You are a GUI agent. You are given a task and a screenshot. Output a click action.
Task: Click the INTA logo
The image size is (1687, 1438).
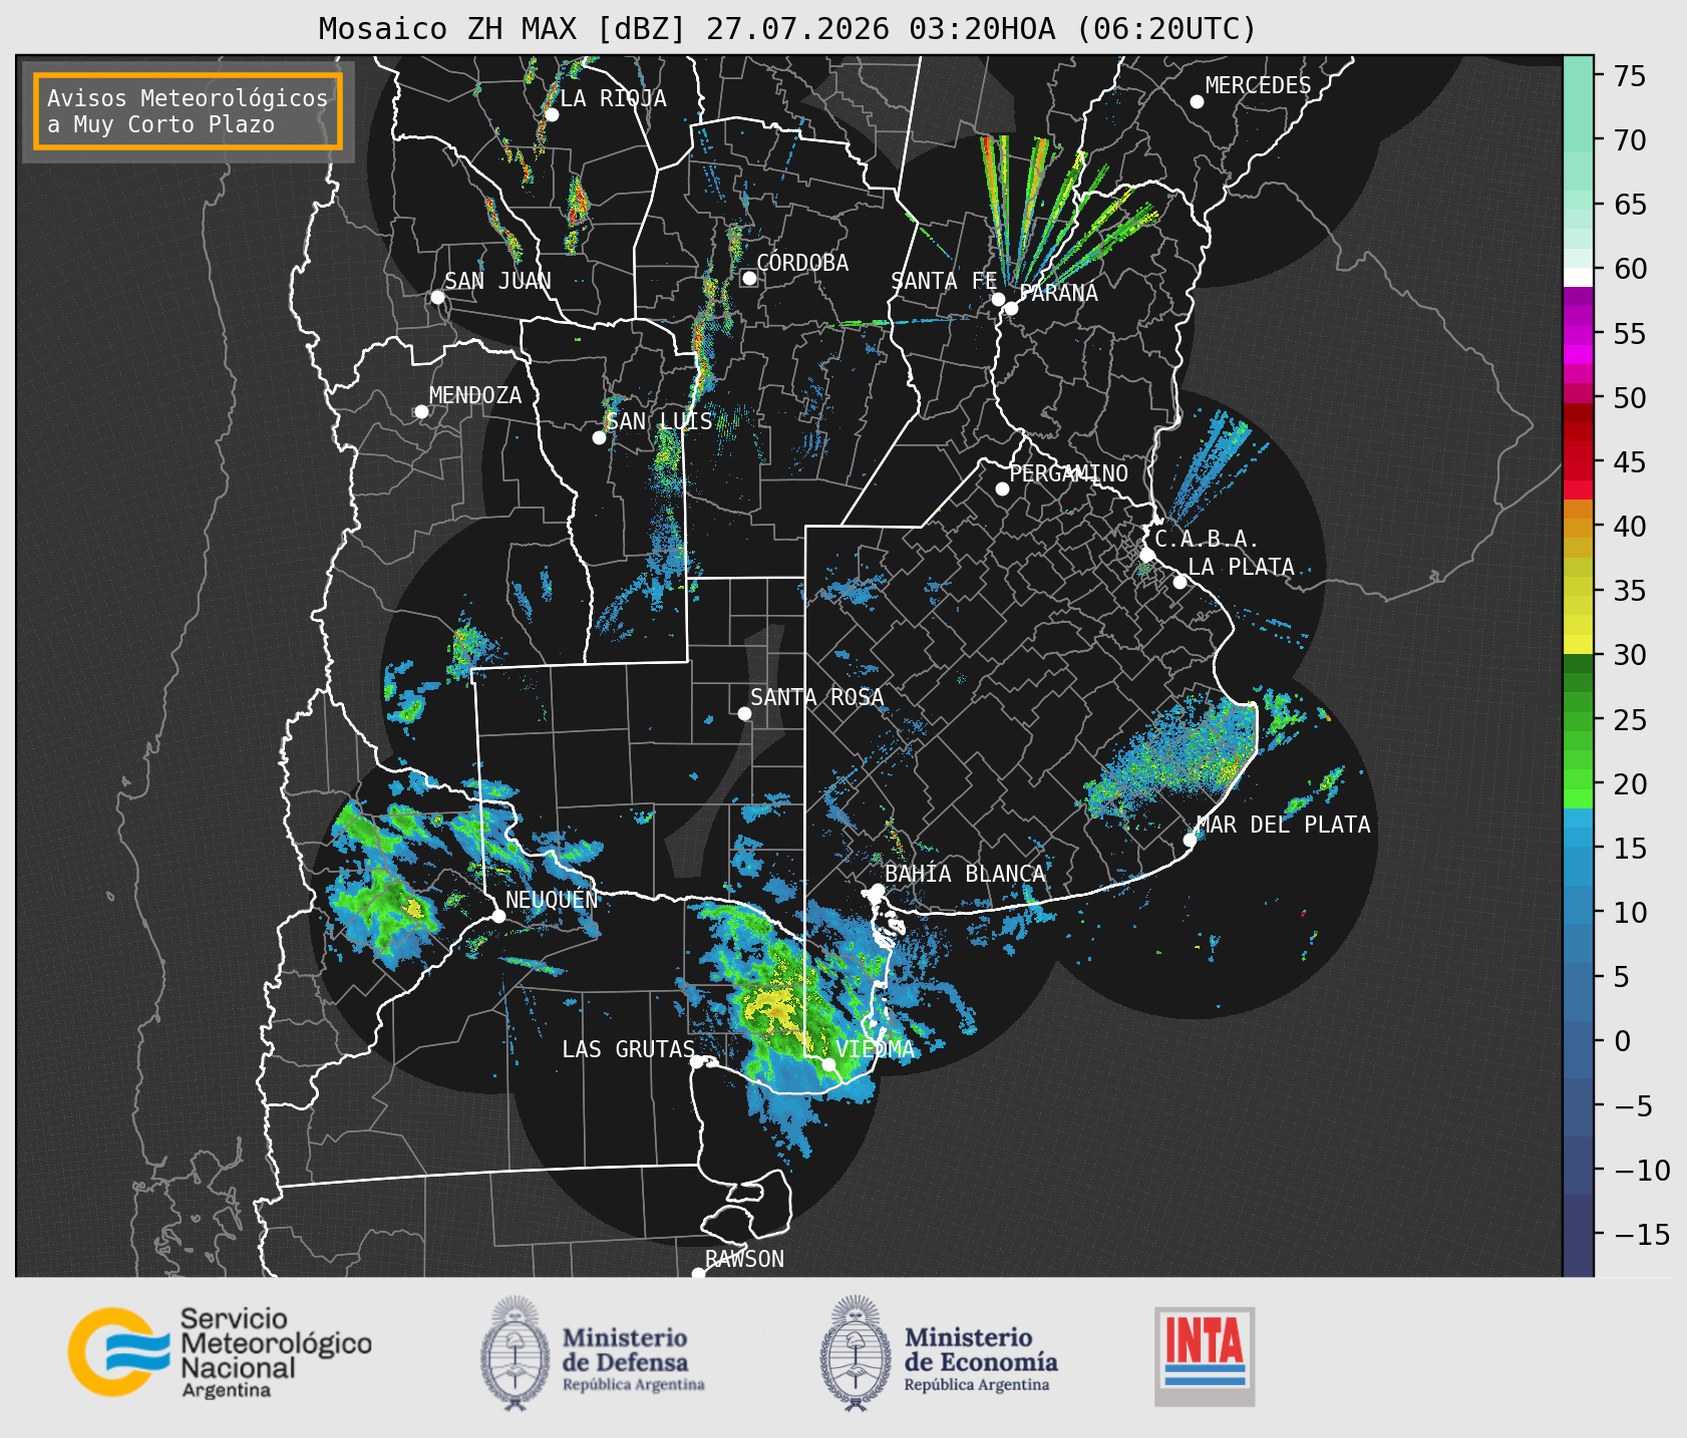(1204, 1356)
